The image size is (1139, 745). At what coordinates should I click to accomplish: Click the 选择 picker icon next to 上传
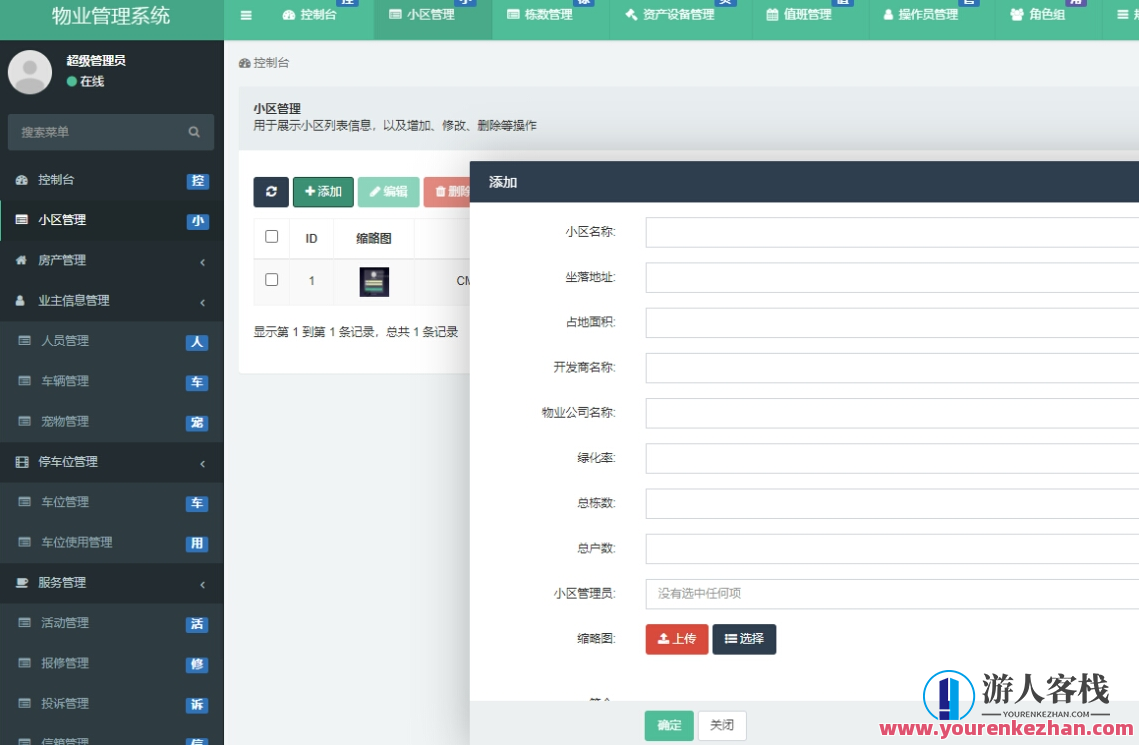click(730, 639)
